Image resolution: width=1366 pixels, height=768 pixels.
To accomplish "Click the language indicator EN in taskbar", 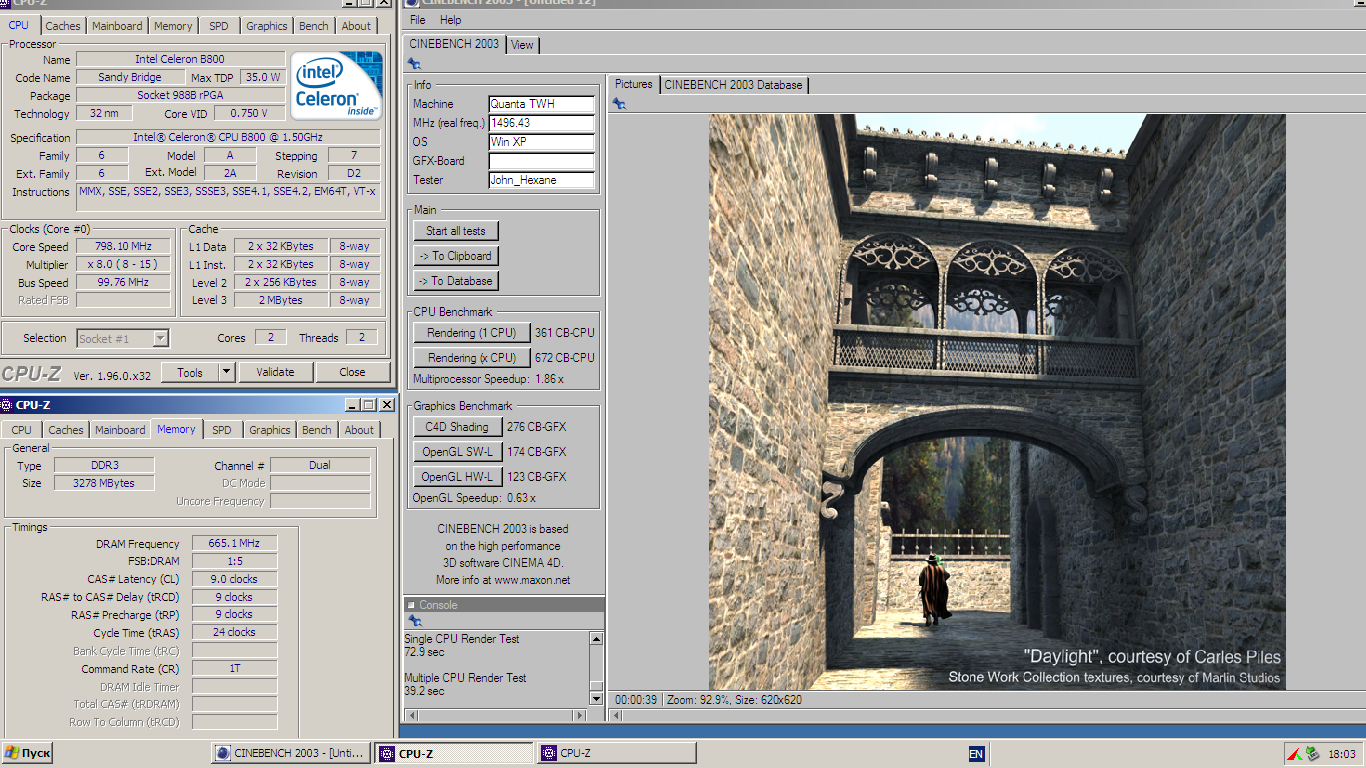I will tap(977, 754).
